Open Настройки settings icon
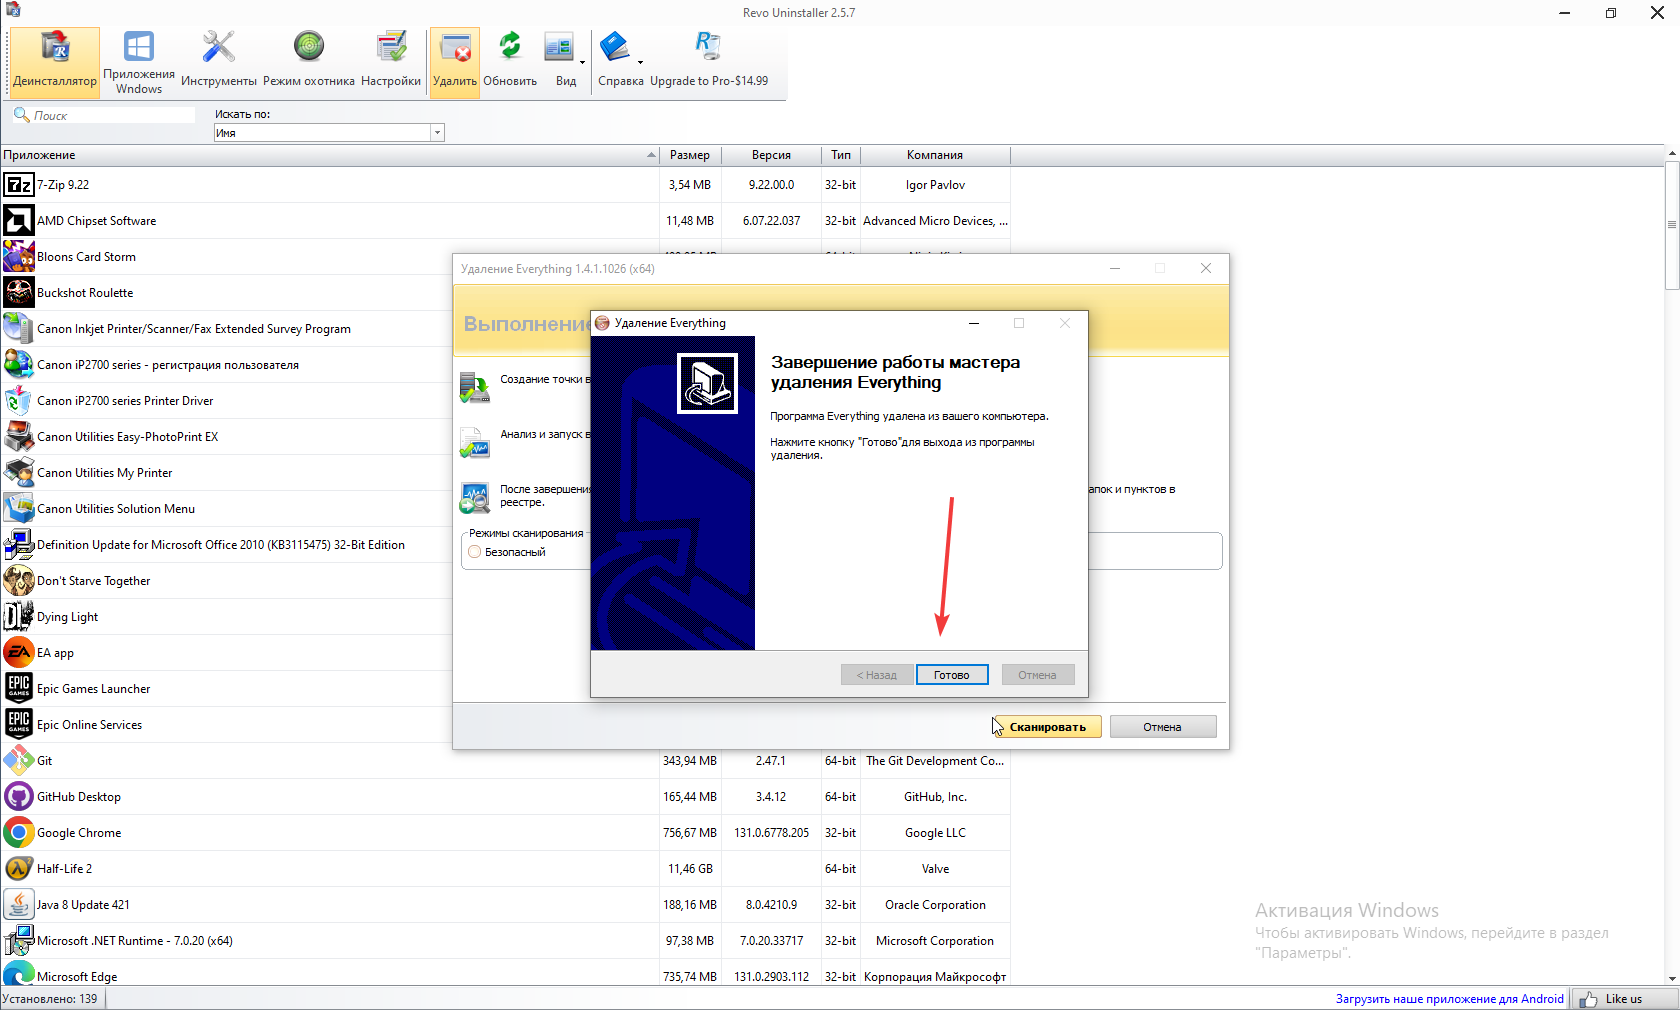This screenshot has height=1010, width=1680. point(391,62)
